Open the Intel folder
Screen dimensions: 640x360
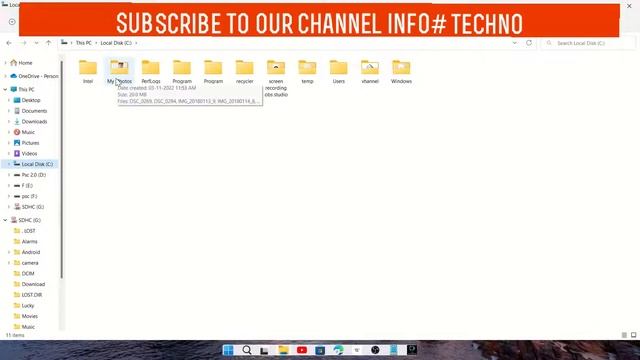[88, 72]
